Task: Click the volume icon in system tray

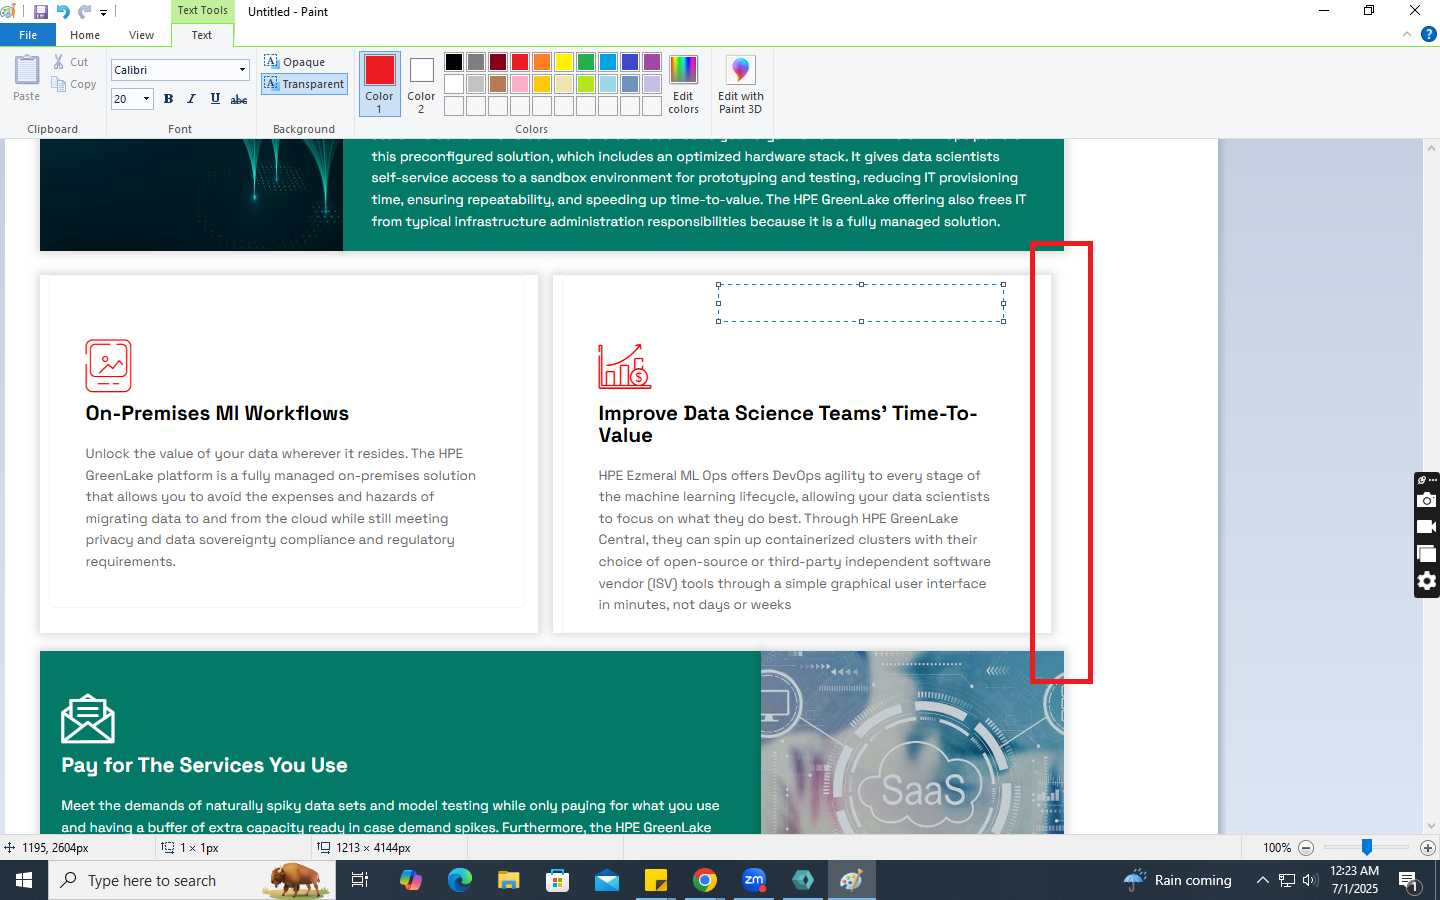Action: tap(1310, 880)
